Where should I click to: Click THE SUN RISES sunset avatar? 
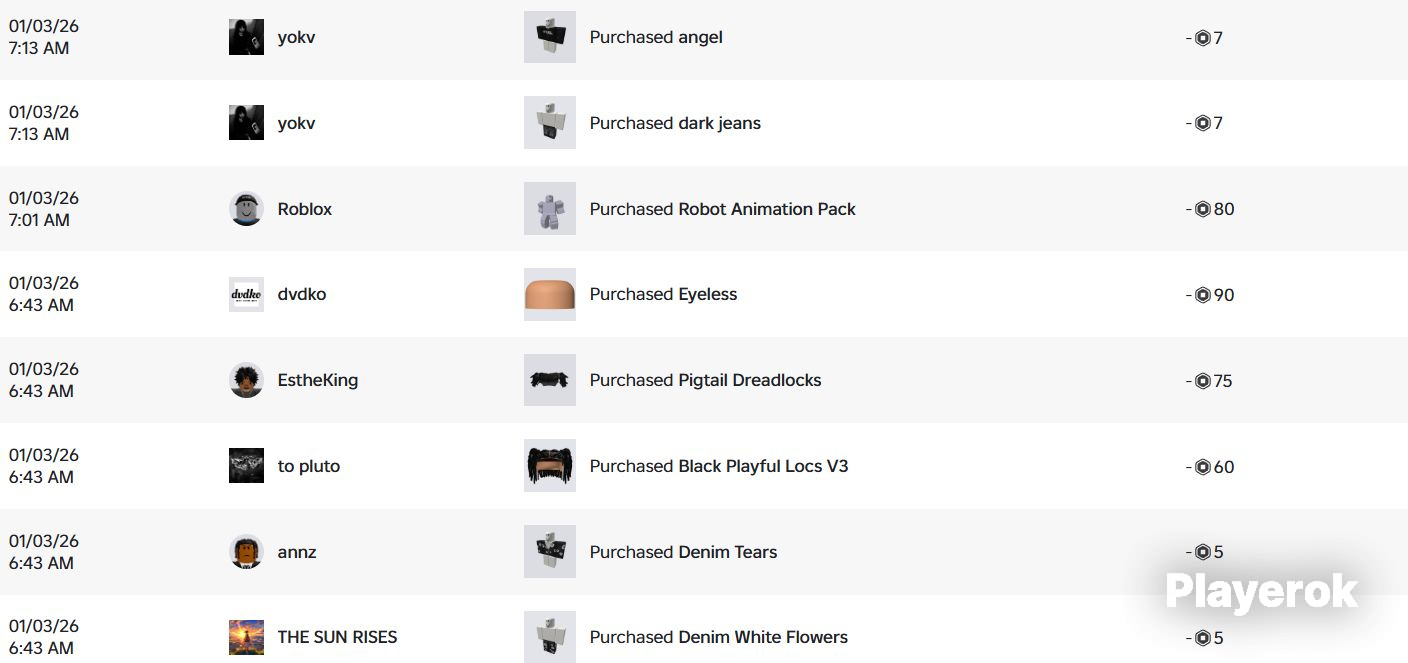[246, 637]
